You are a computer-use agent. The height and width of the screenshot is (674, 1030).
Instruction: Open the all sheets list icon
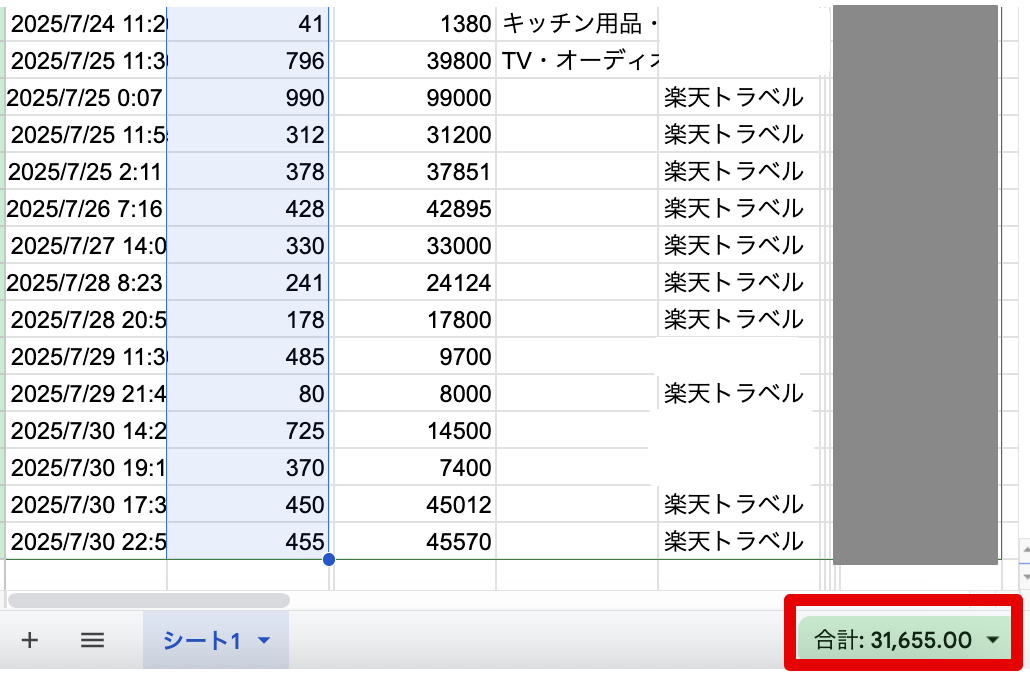[x=92, y=641]
